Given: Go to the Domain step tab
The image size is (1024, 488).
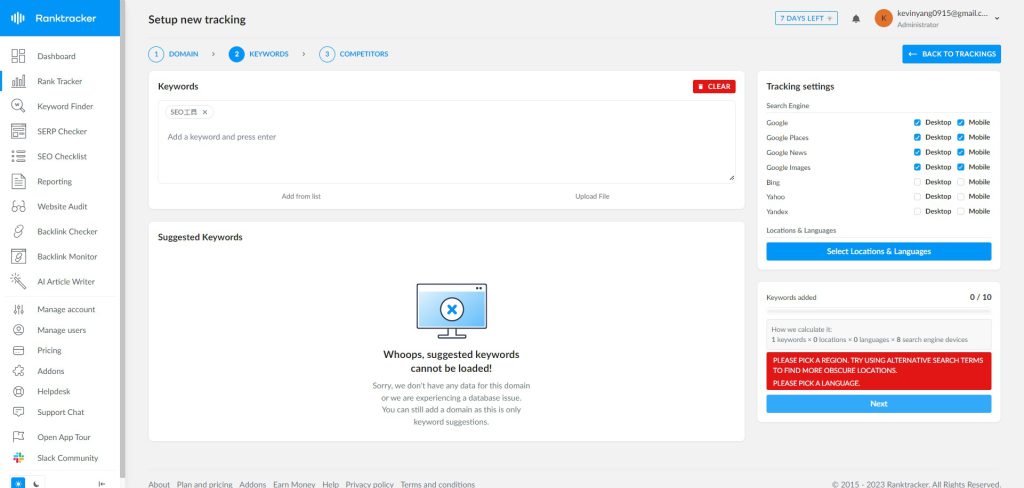Looking at the screenshot, I should click(x=174, y=54).
